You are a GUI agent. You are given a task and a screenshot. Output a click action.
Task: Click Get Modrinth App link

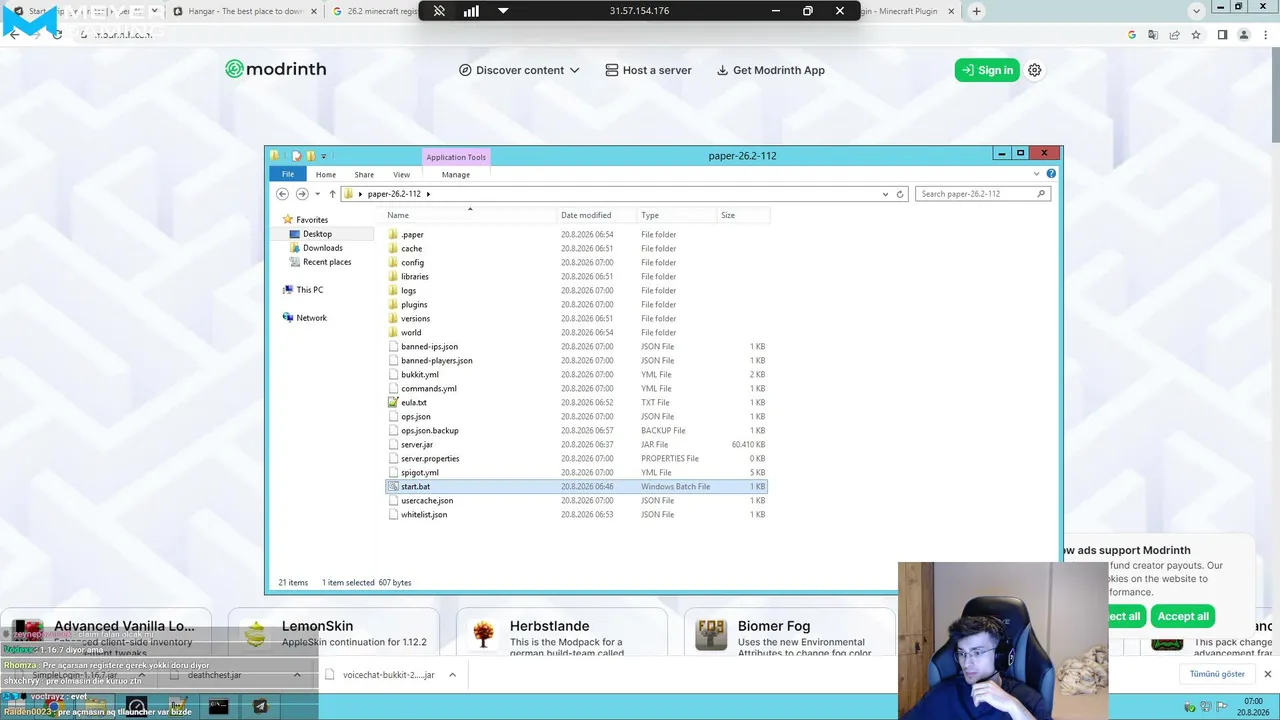pyautogui.click(x=770, y=70)
